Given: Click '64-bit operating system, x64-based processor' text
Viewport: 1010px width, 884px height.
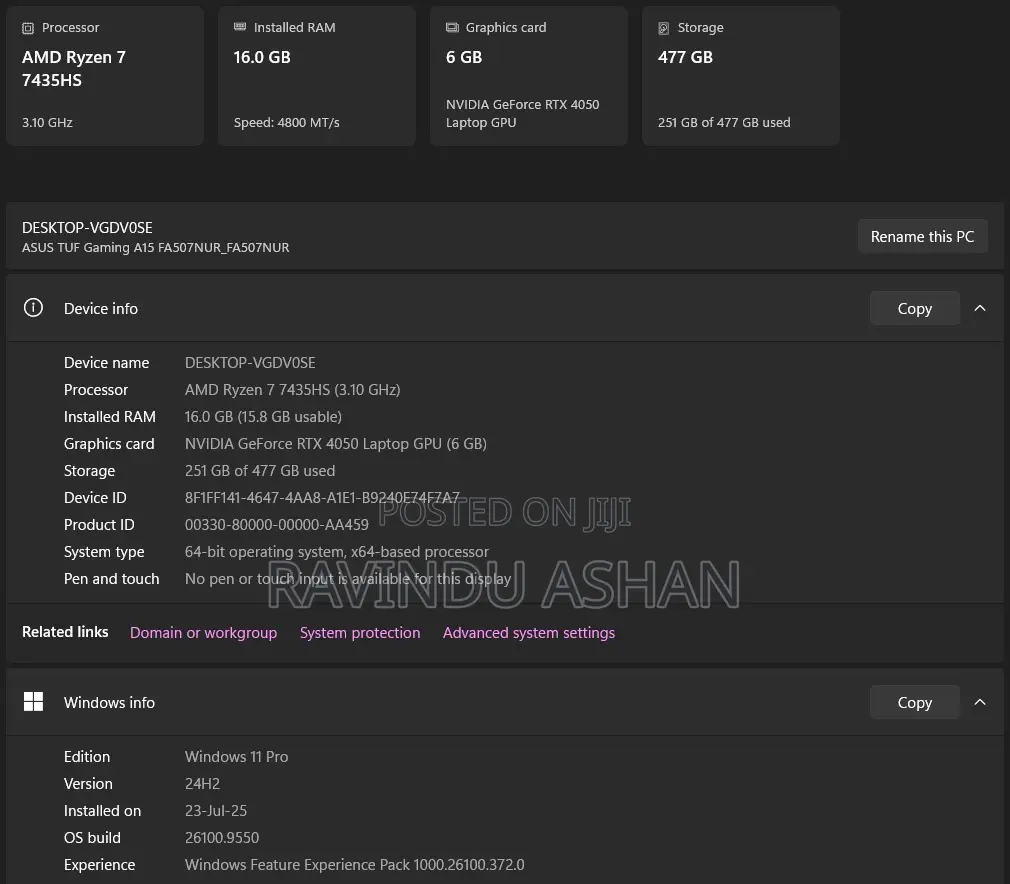Looking at the screenshot, I should coord(337,552).
